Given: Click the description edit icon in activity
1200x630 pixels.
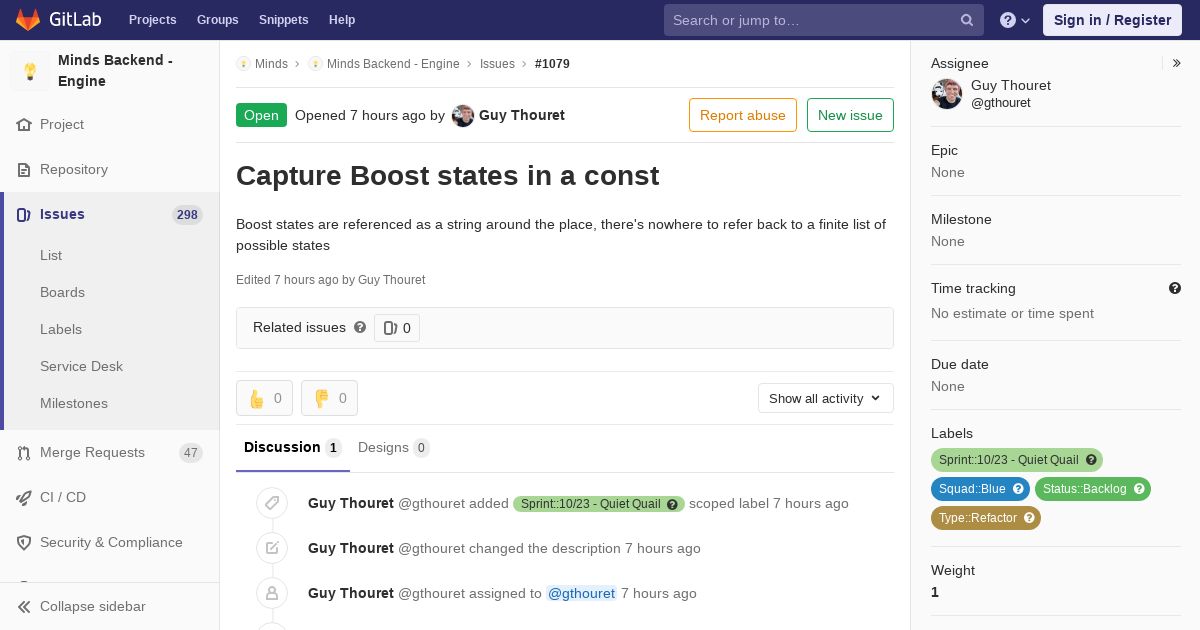Looking at the screenshot, I should pos(272,548).
